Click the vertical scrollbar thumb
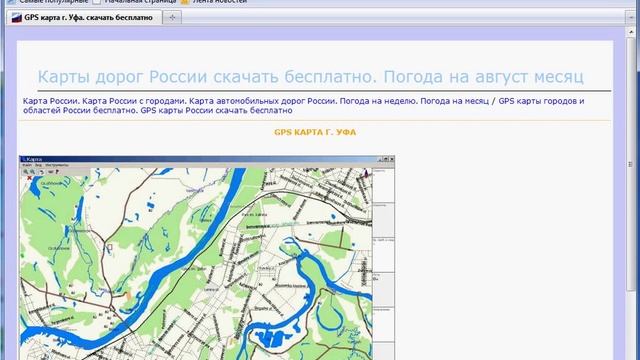 point(631,163)
